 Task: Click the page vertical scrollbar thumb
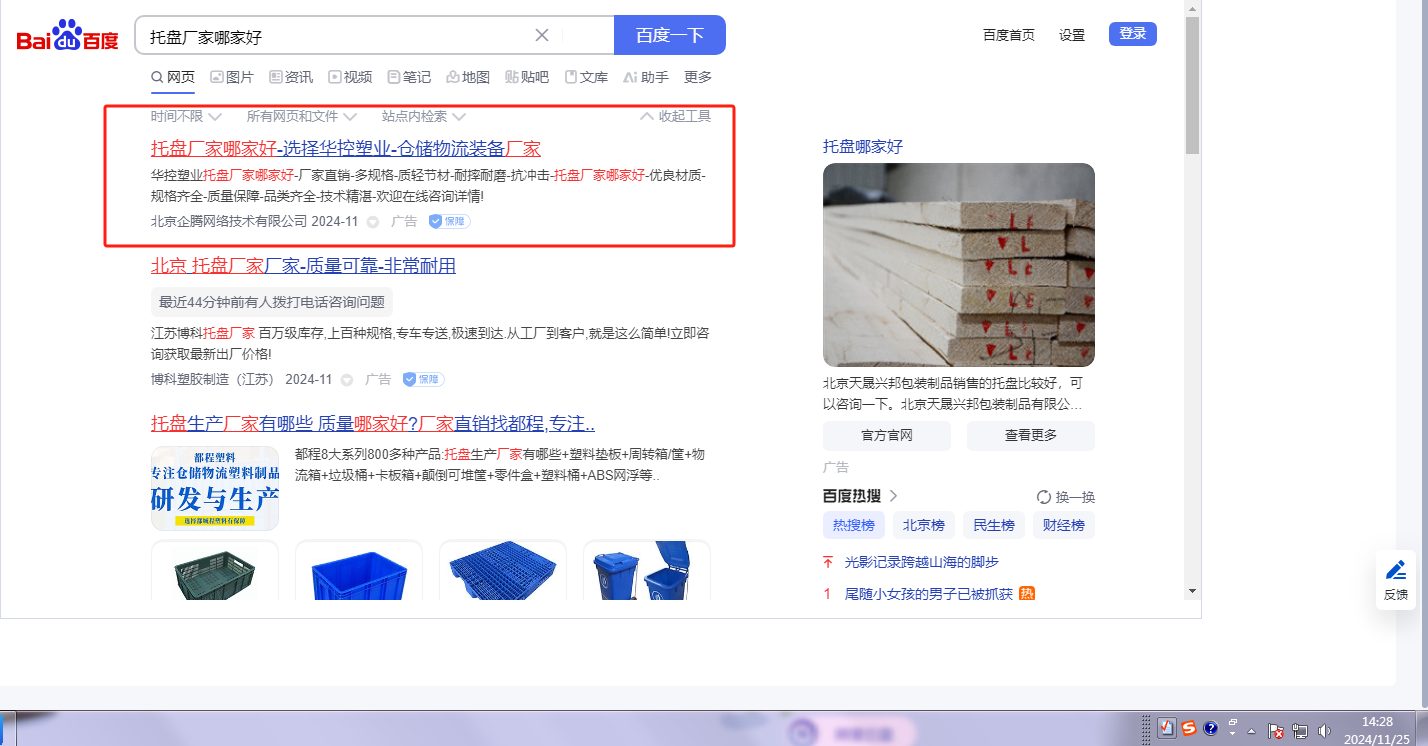[x=1192, y=85]
